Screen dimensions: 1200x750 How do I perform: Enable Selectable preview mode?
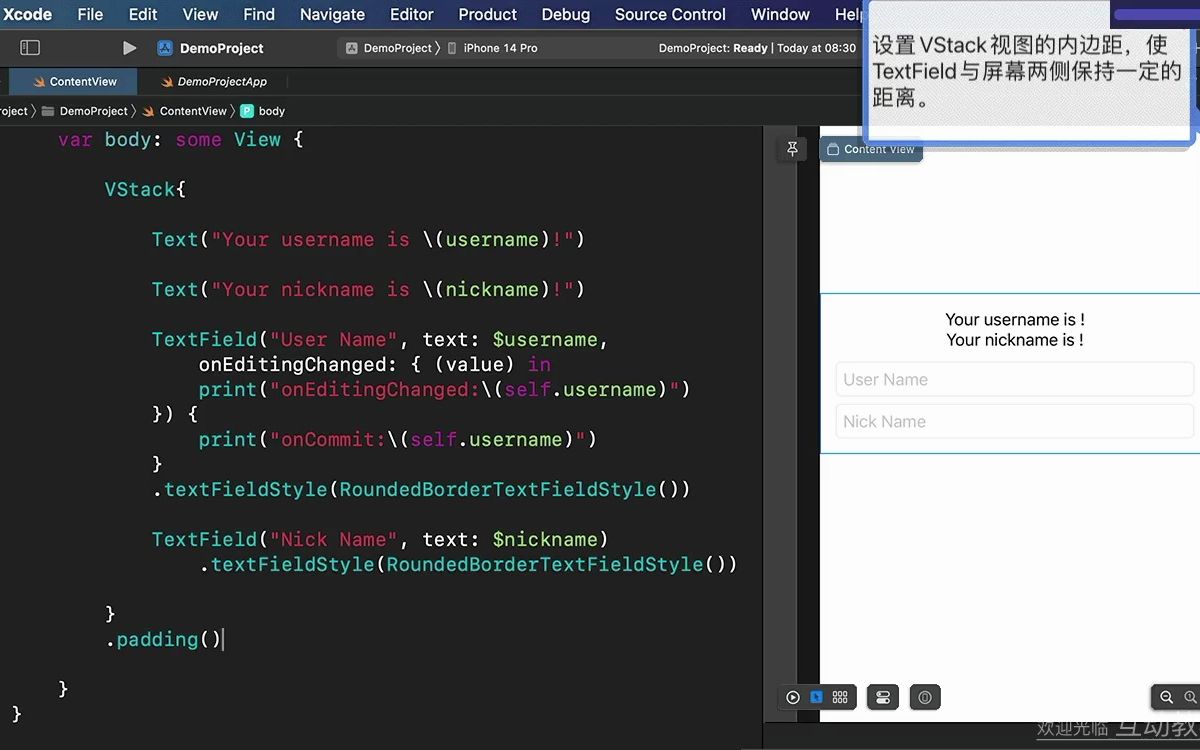tap(817, 697)
